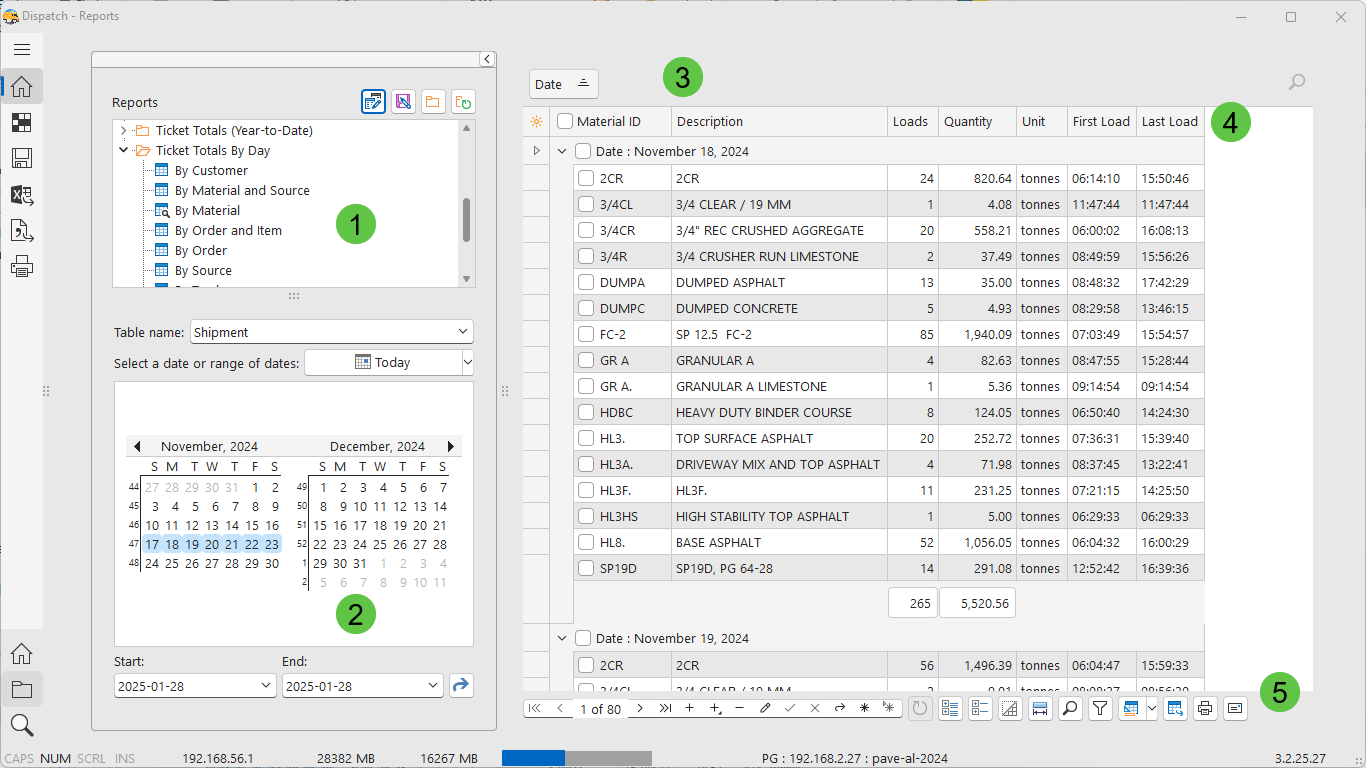Click the Date group sort button
The width and height of the screenshot is (1366, 768).
(564, 84)
